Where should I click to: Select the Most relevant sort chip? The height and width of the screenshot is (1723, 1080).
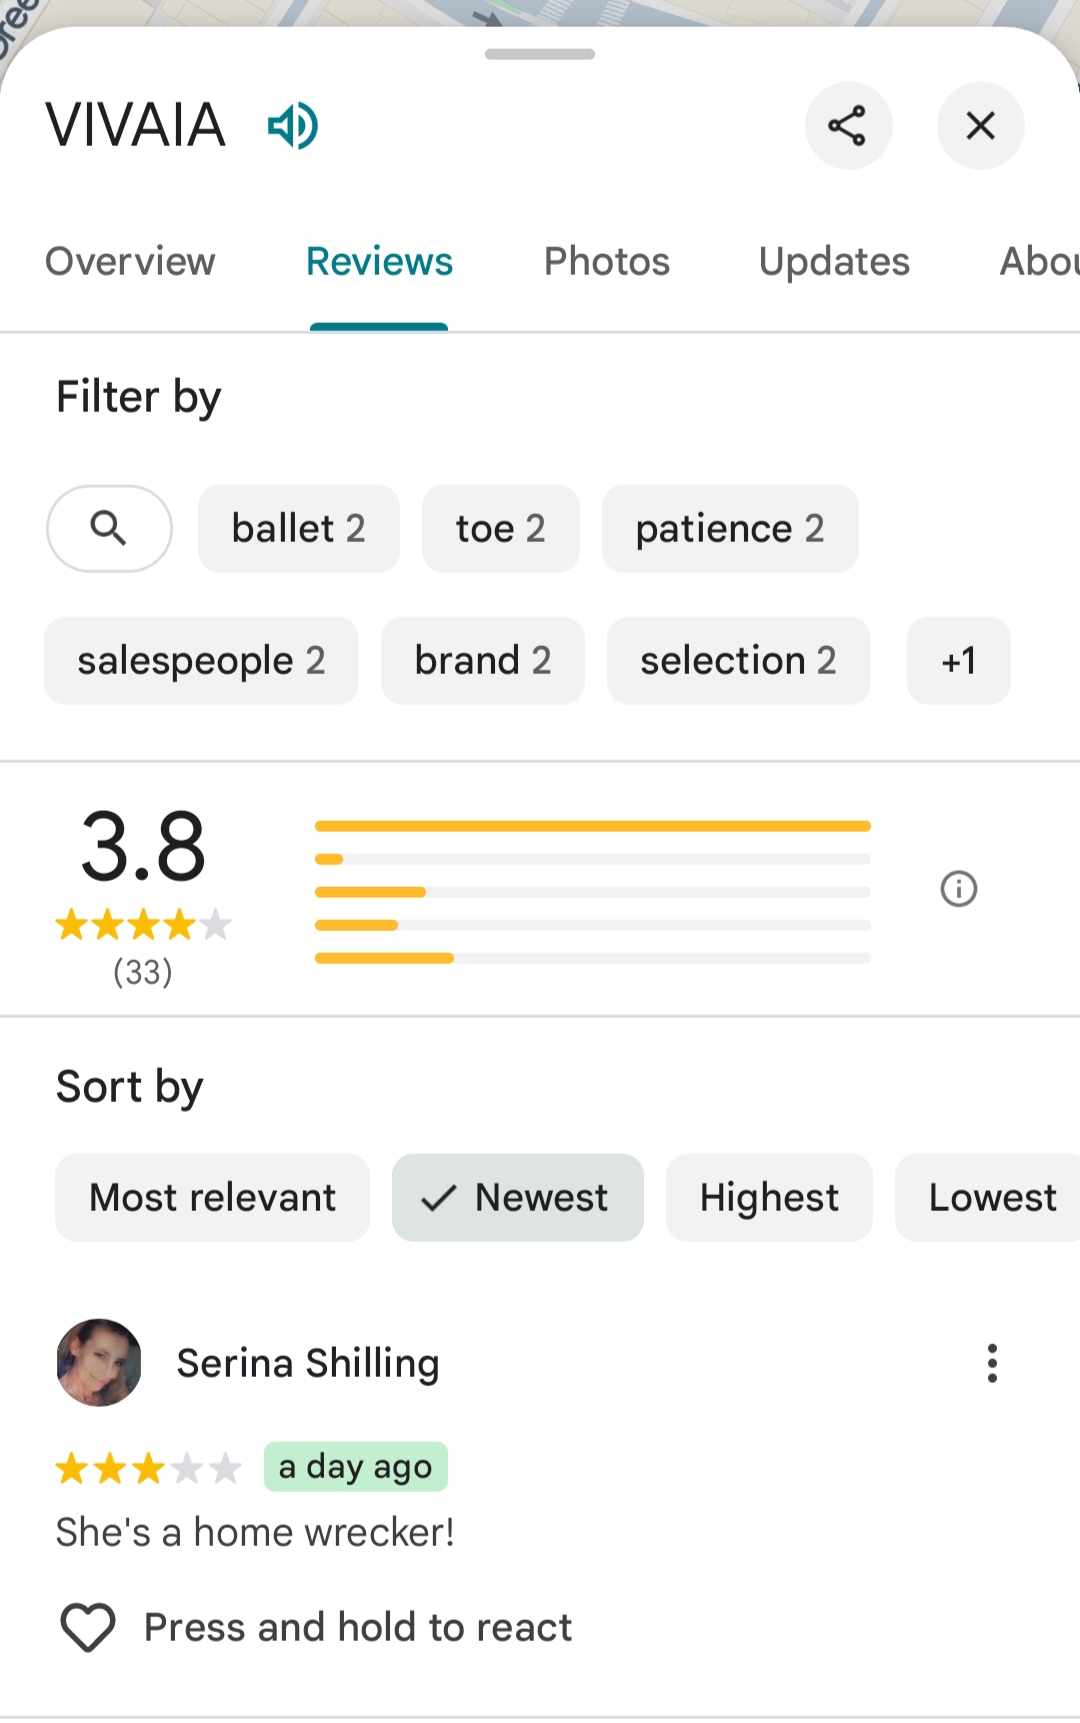(x=212, y=1197)
